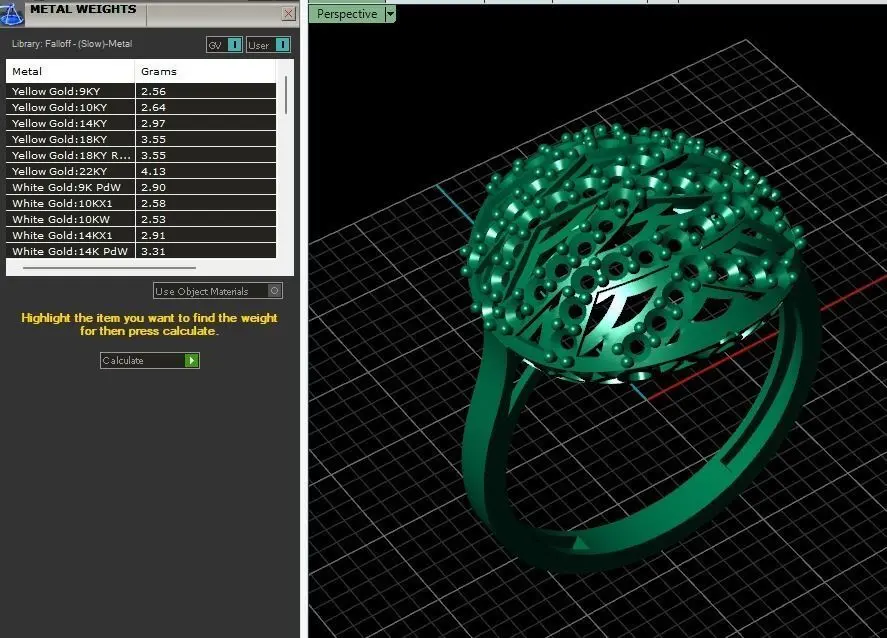Select the Yellow Gold:9KY row
This screenshot has width=887, height=638.
(141, 91)
